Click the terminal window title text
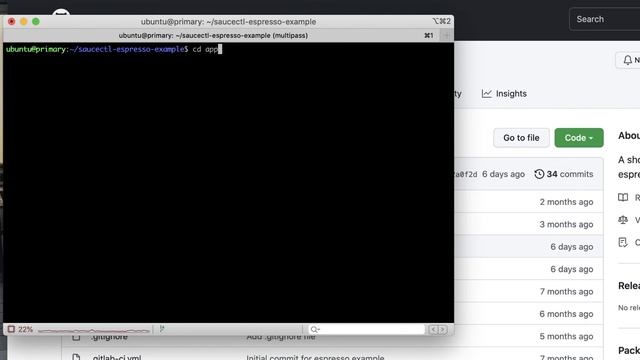This screenshot has width=640, height=360. tap(229, 22)
